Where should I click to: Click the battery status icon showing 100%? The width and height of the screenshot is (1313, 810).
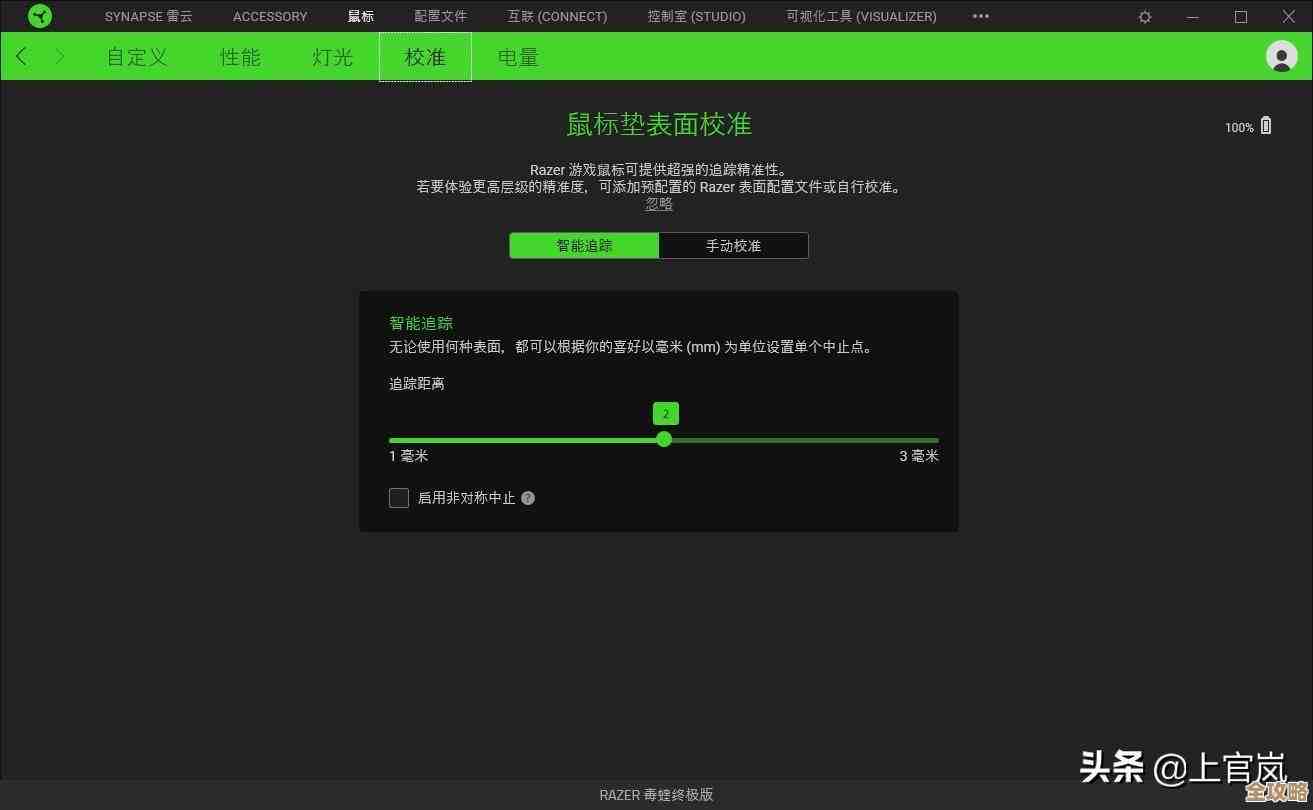[x=1264, y=124]
